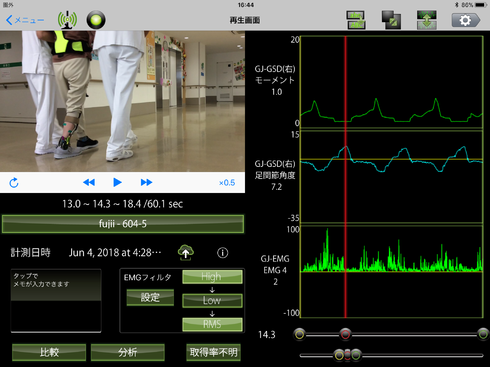Tap the lower slider's green end handle
Image resolution: width=490 pixels, height=367 pixels.
[356, 355]
